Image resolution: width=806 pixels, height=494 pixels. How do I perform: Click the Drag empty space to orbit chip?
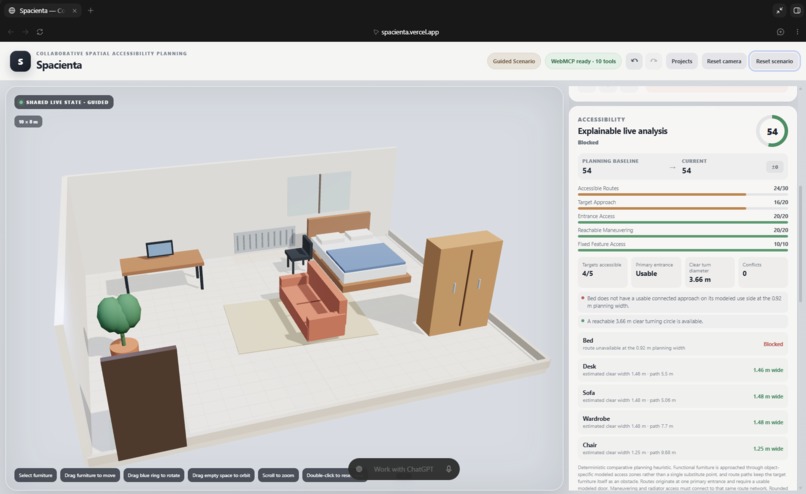pos(221,475)
